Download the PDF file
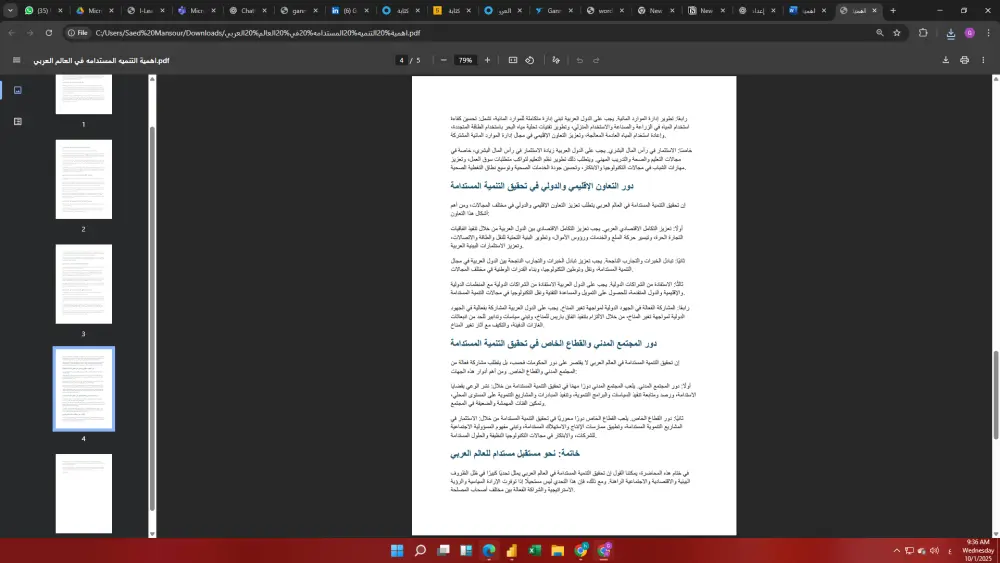 coord(946,60)
